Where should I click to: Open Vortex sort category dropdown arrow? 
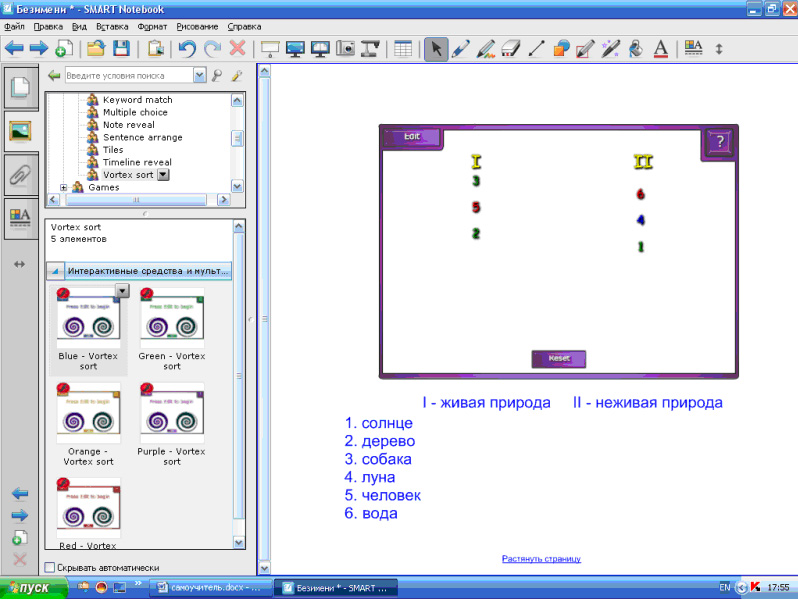163,175
